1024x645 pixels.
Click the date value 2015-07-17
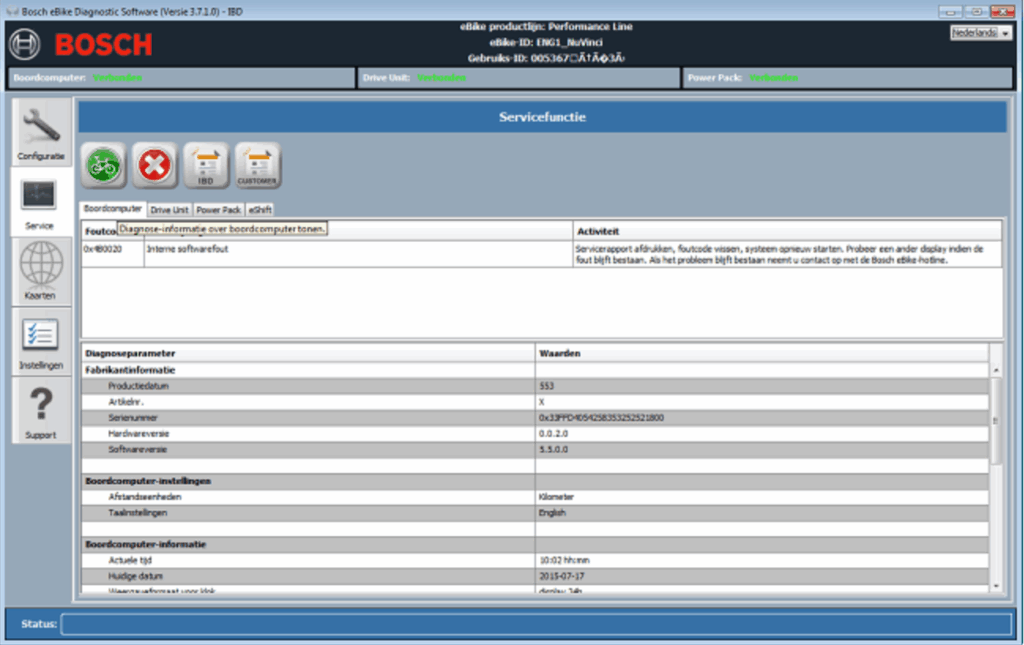[562, 576]
